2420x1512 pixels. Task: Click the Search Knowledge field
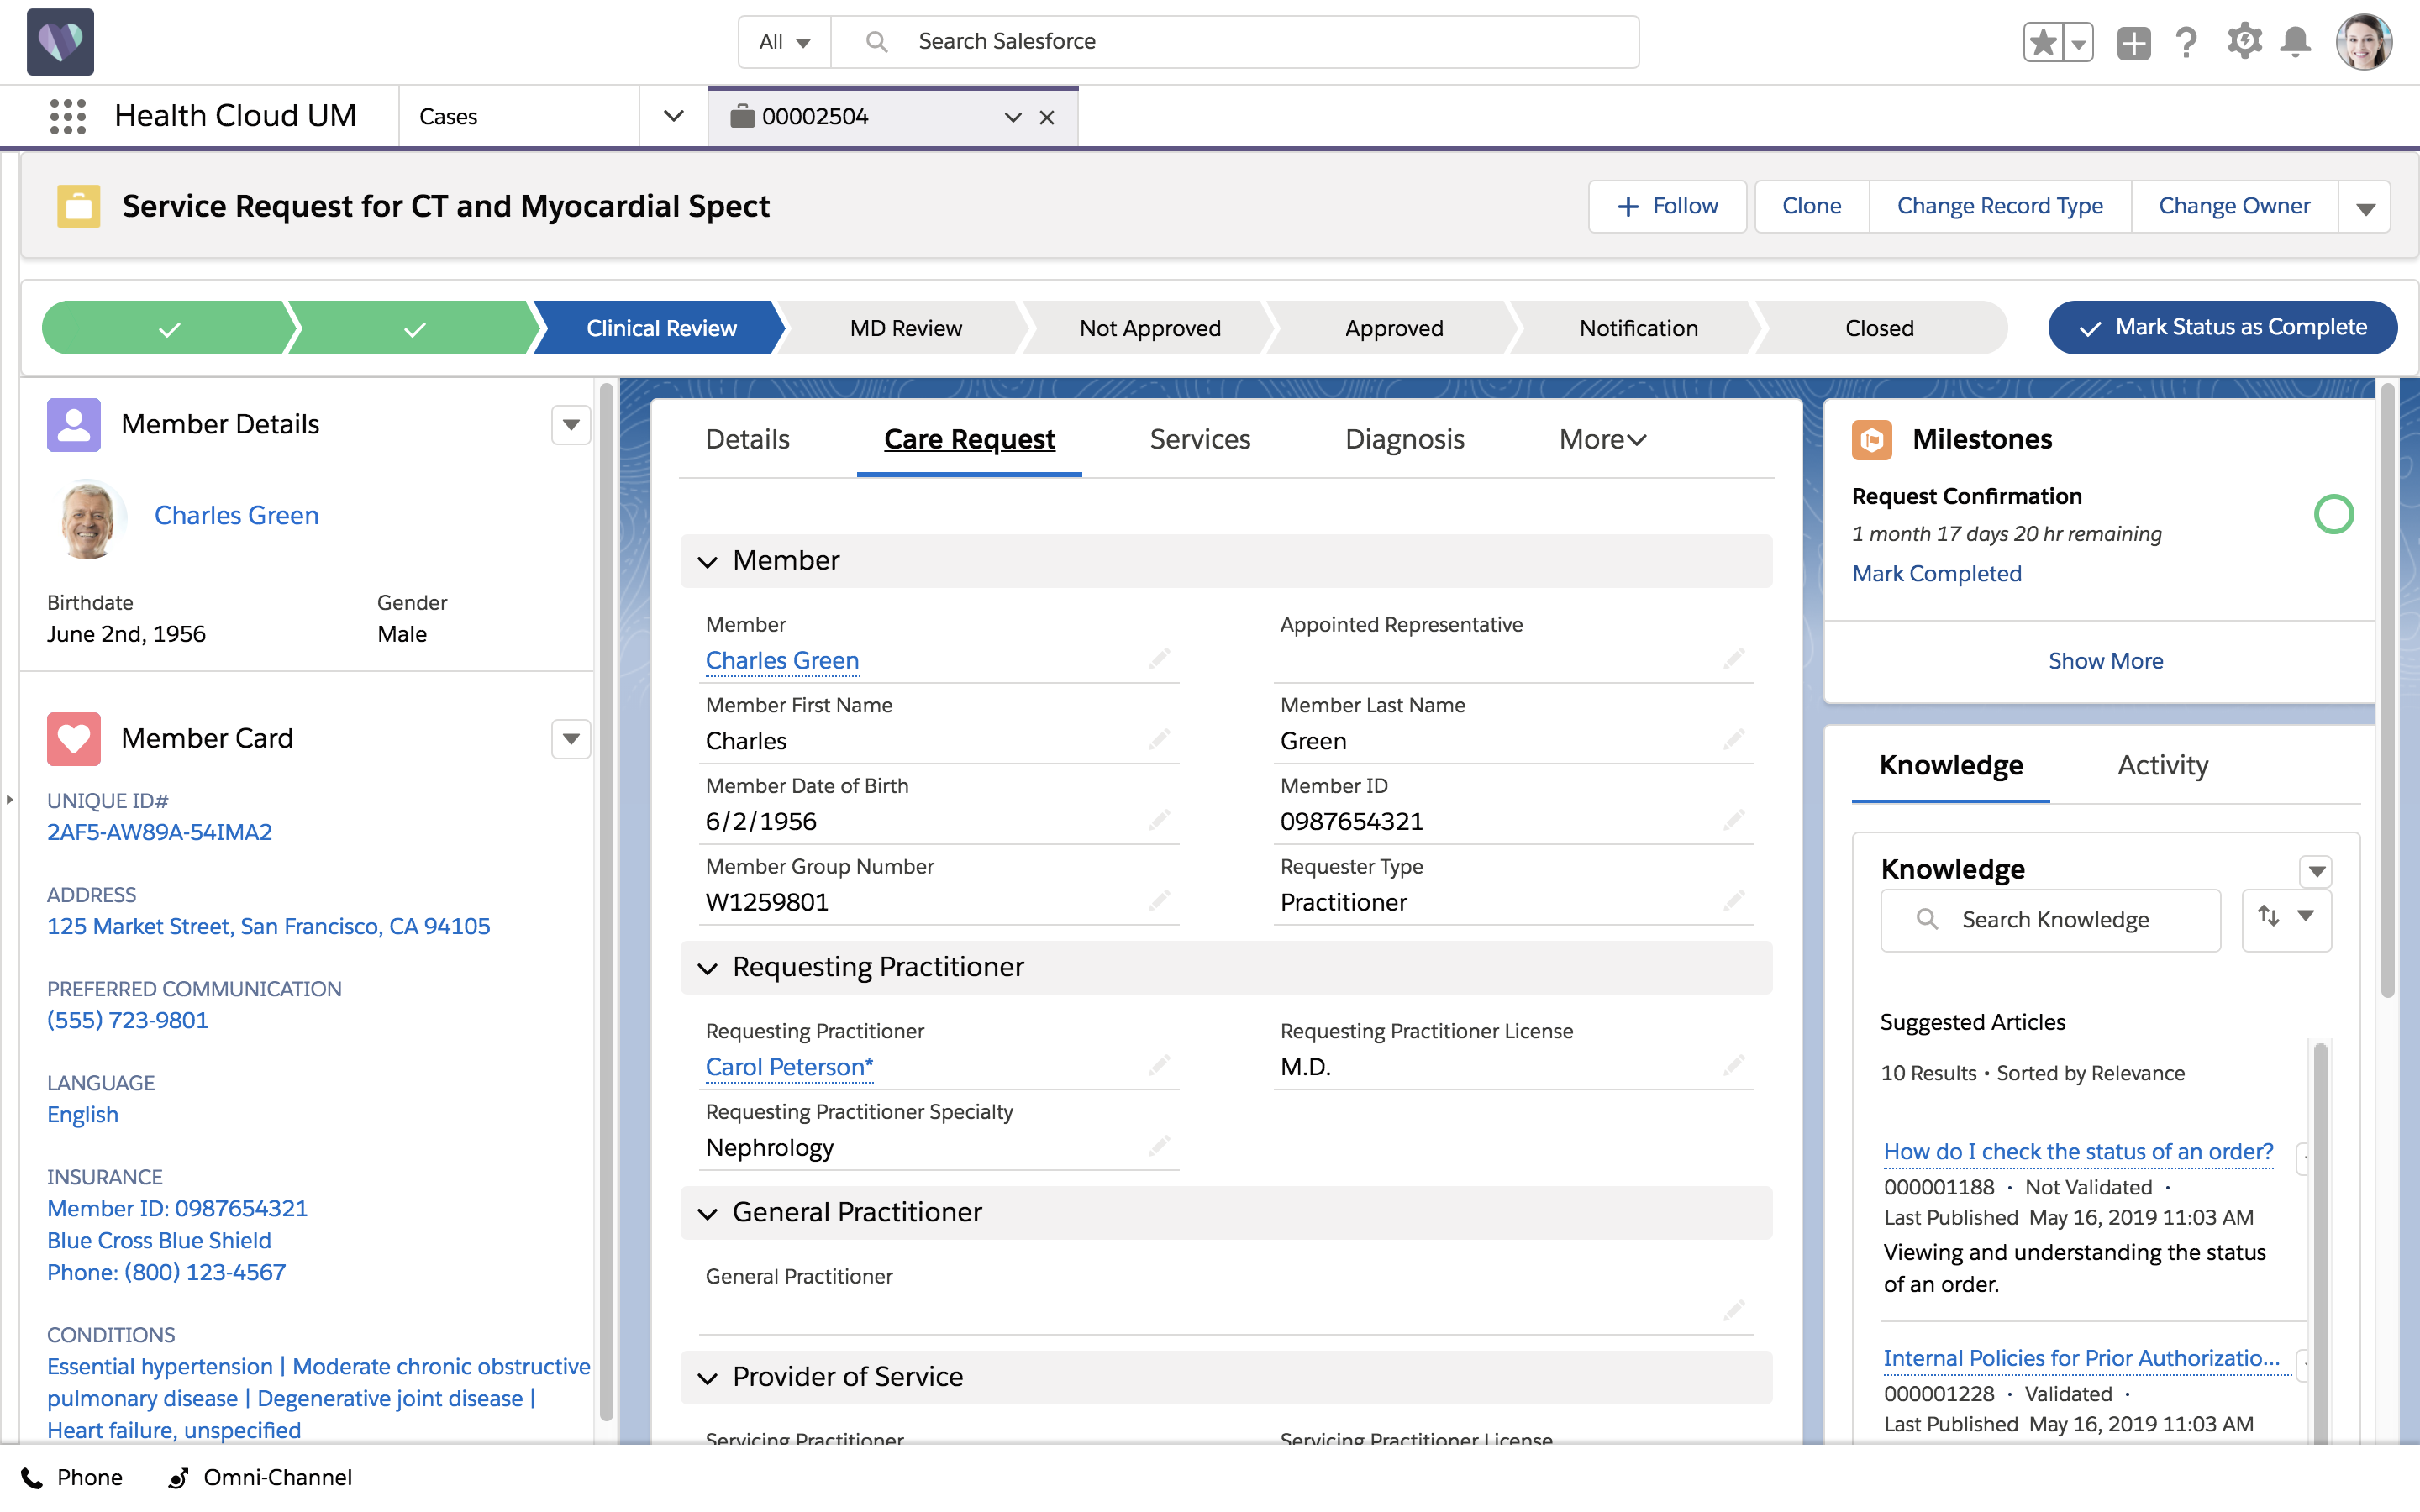(2050, 920)
